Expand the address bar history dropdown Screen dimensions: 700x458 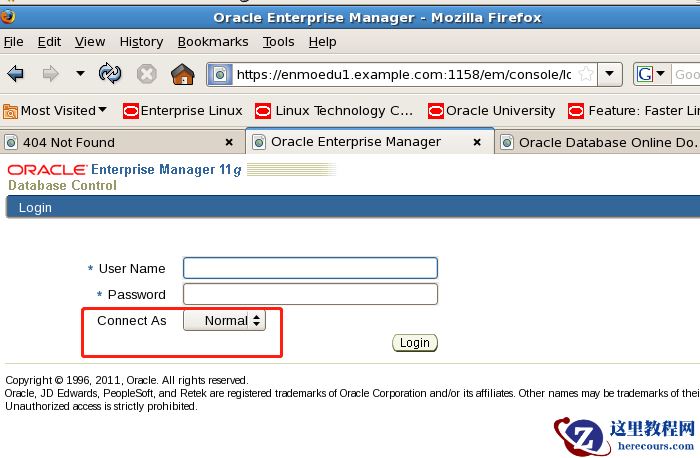pyautogui.click(x=609, y=74)
